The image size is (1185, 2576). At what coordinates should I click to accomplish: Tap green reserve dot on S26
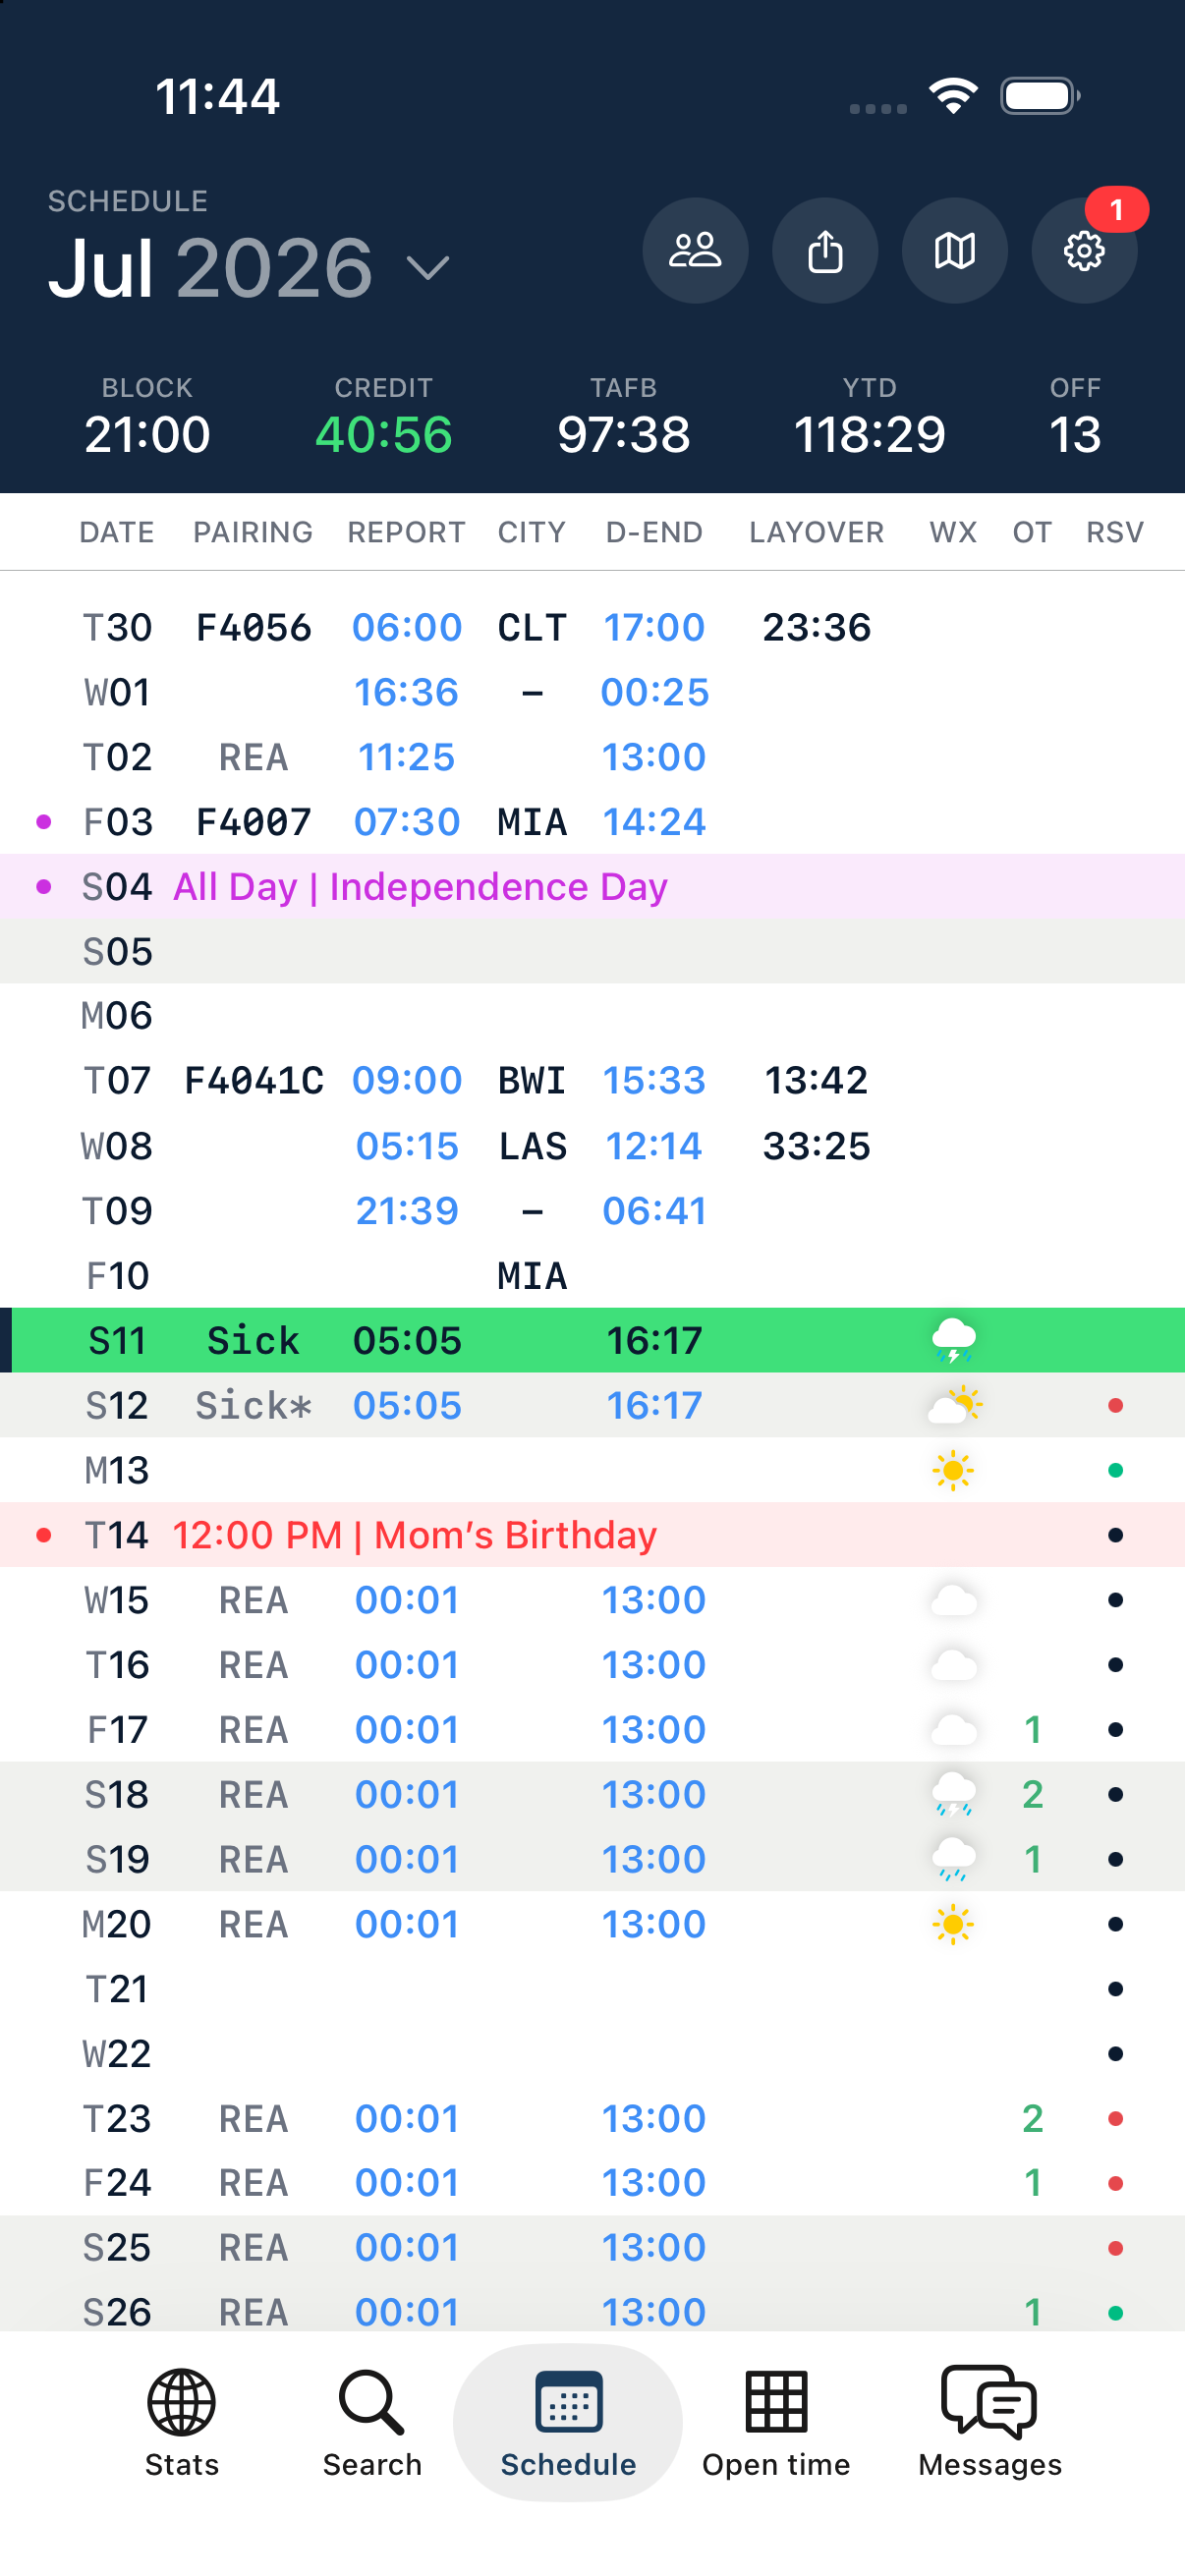(x=1116, y=2312)
